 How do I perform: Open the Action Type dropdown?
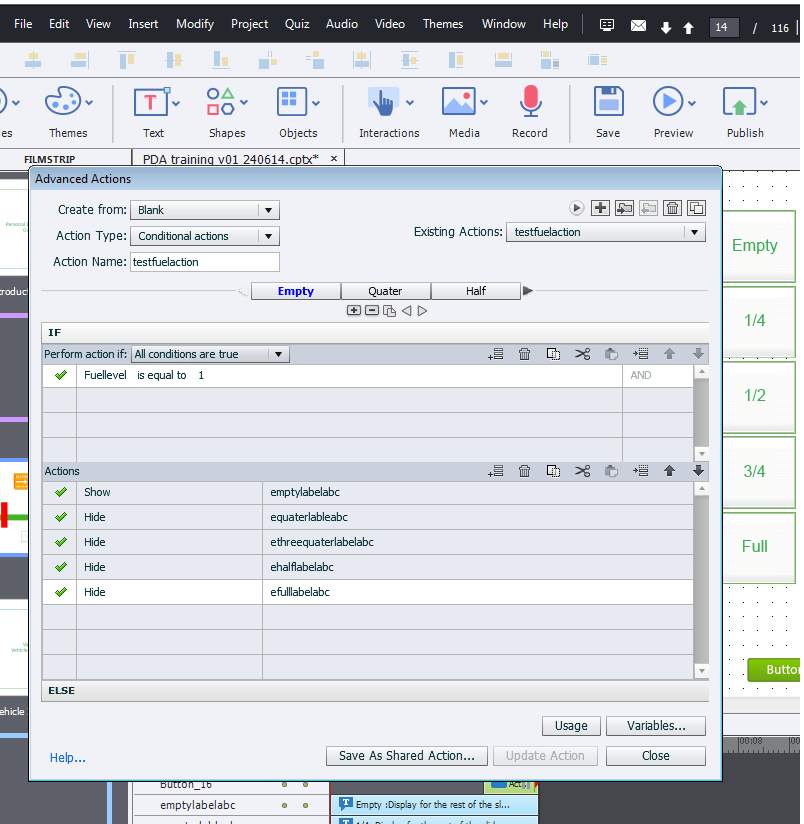205,236
